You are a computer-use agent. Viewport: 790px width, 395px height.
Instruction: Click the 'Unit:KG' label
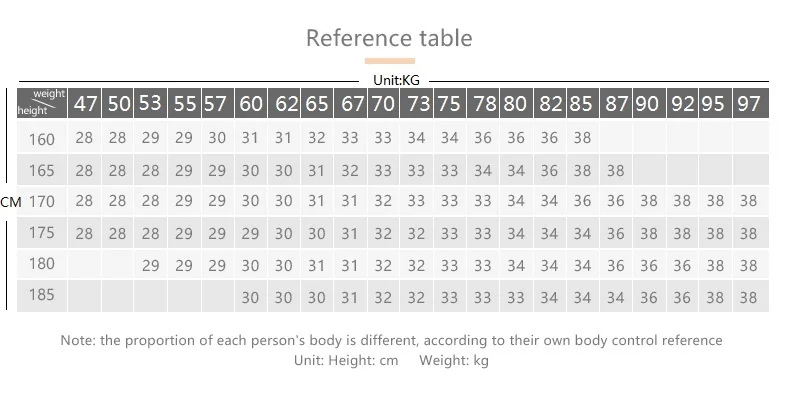coord(396,80)
